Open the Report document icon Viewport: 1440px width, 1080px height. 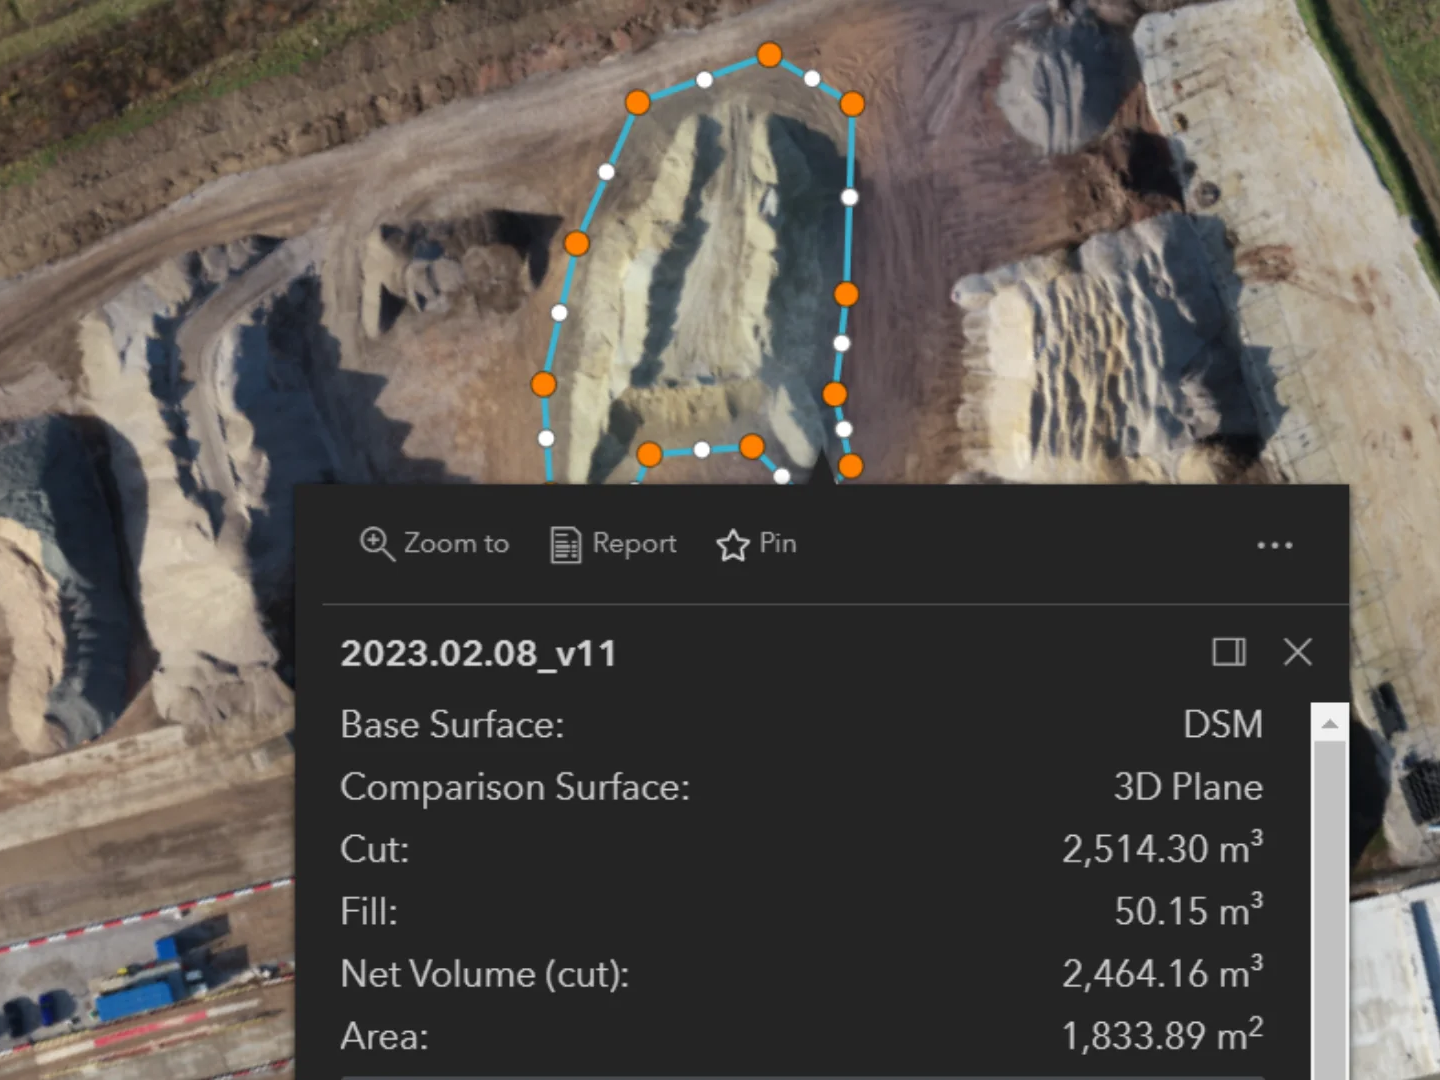(x=566, y=545)
